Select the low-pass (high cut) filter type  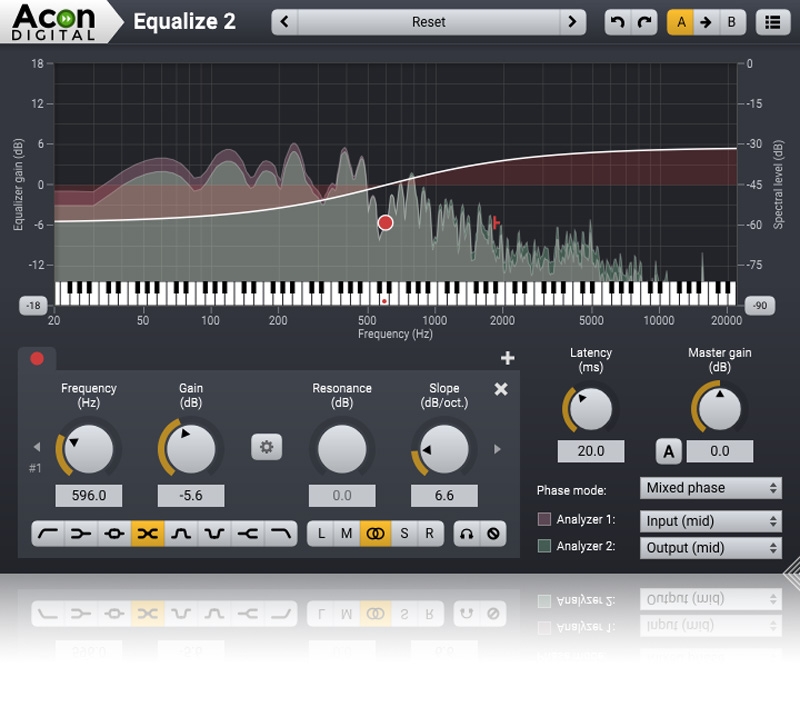tap(280, 534)
